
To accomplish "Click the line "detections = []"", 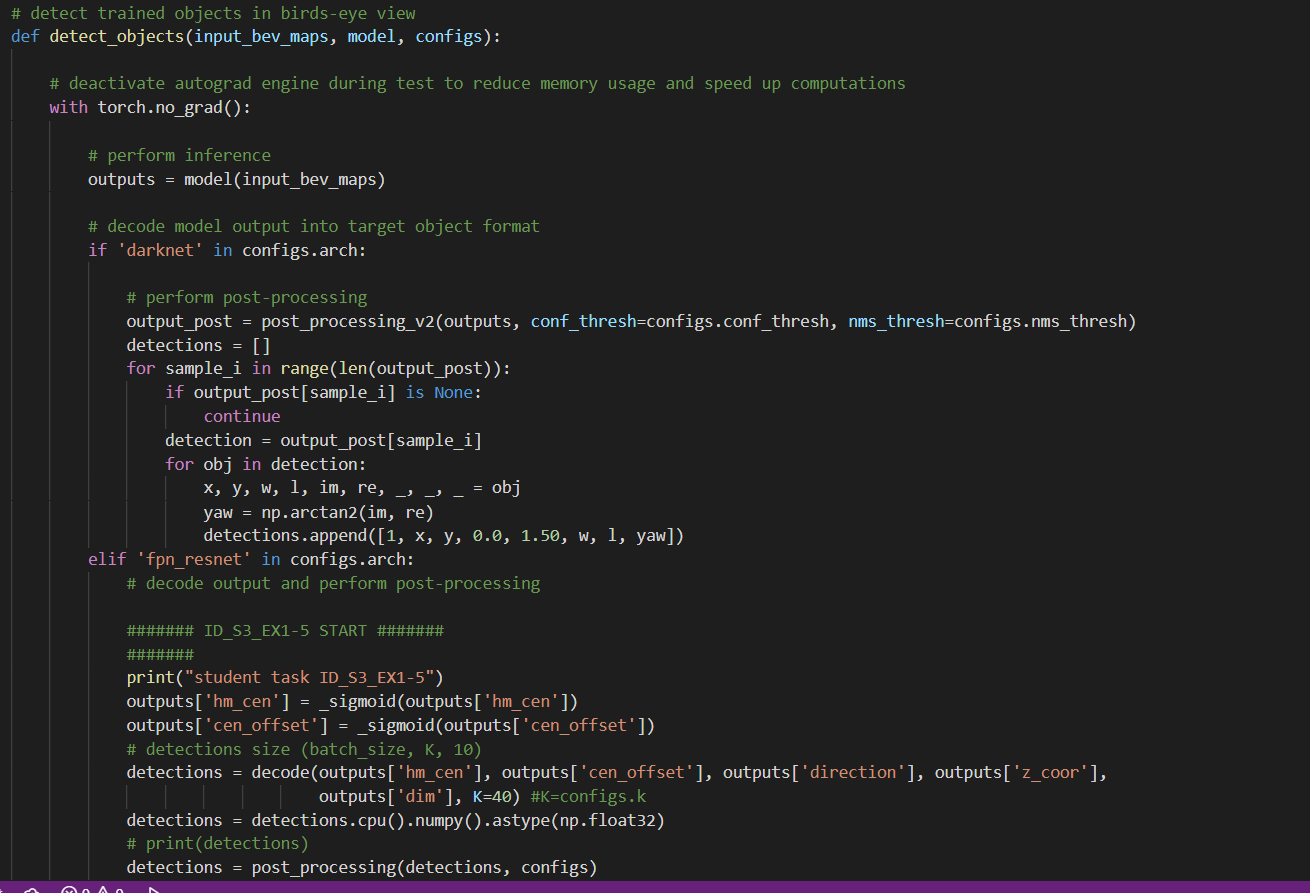I will click(x=198, y=345).
